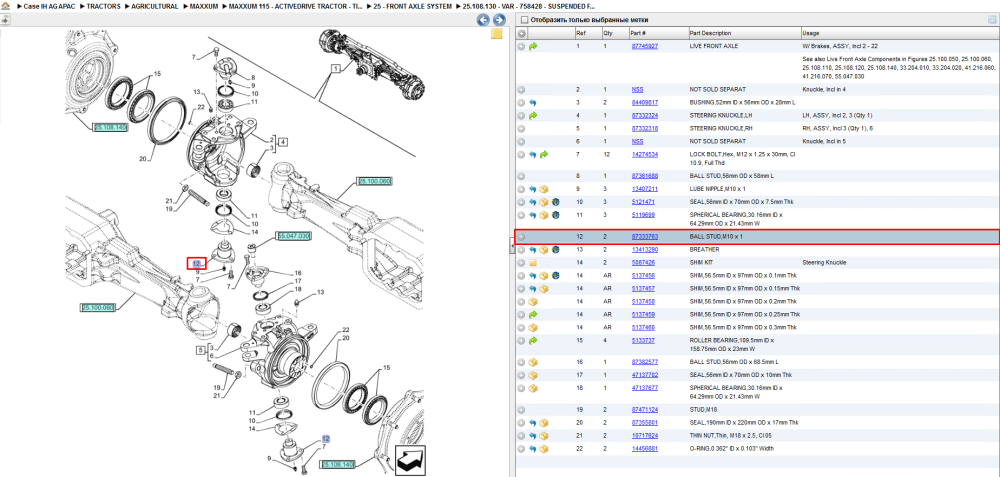Click box icon on SHIM 0.2mm row
This screenshot has height=477, width=1000.
click(533, 302)
